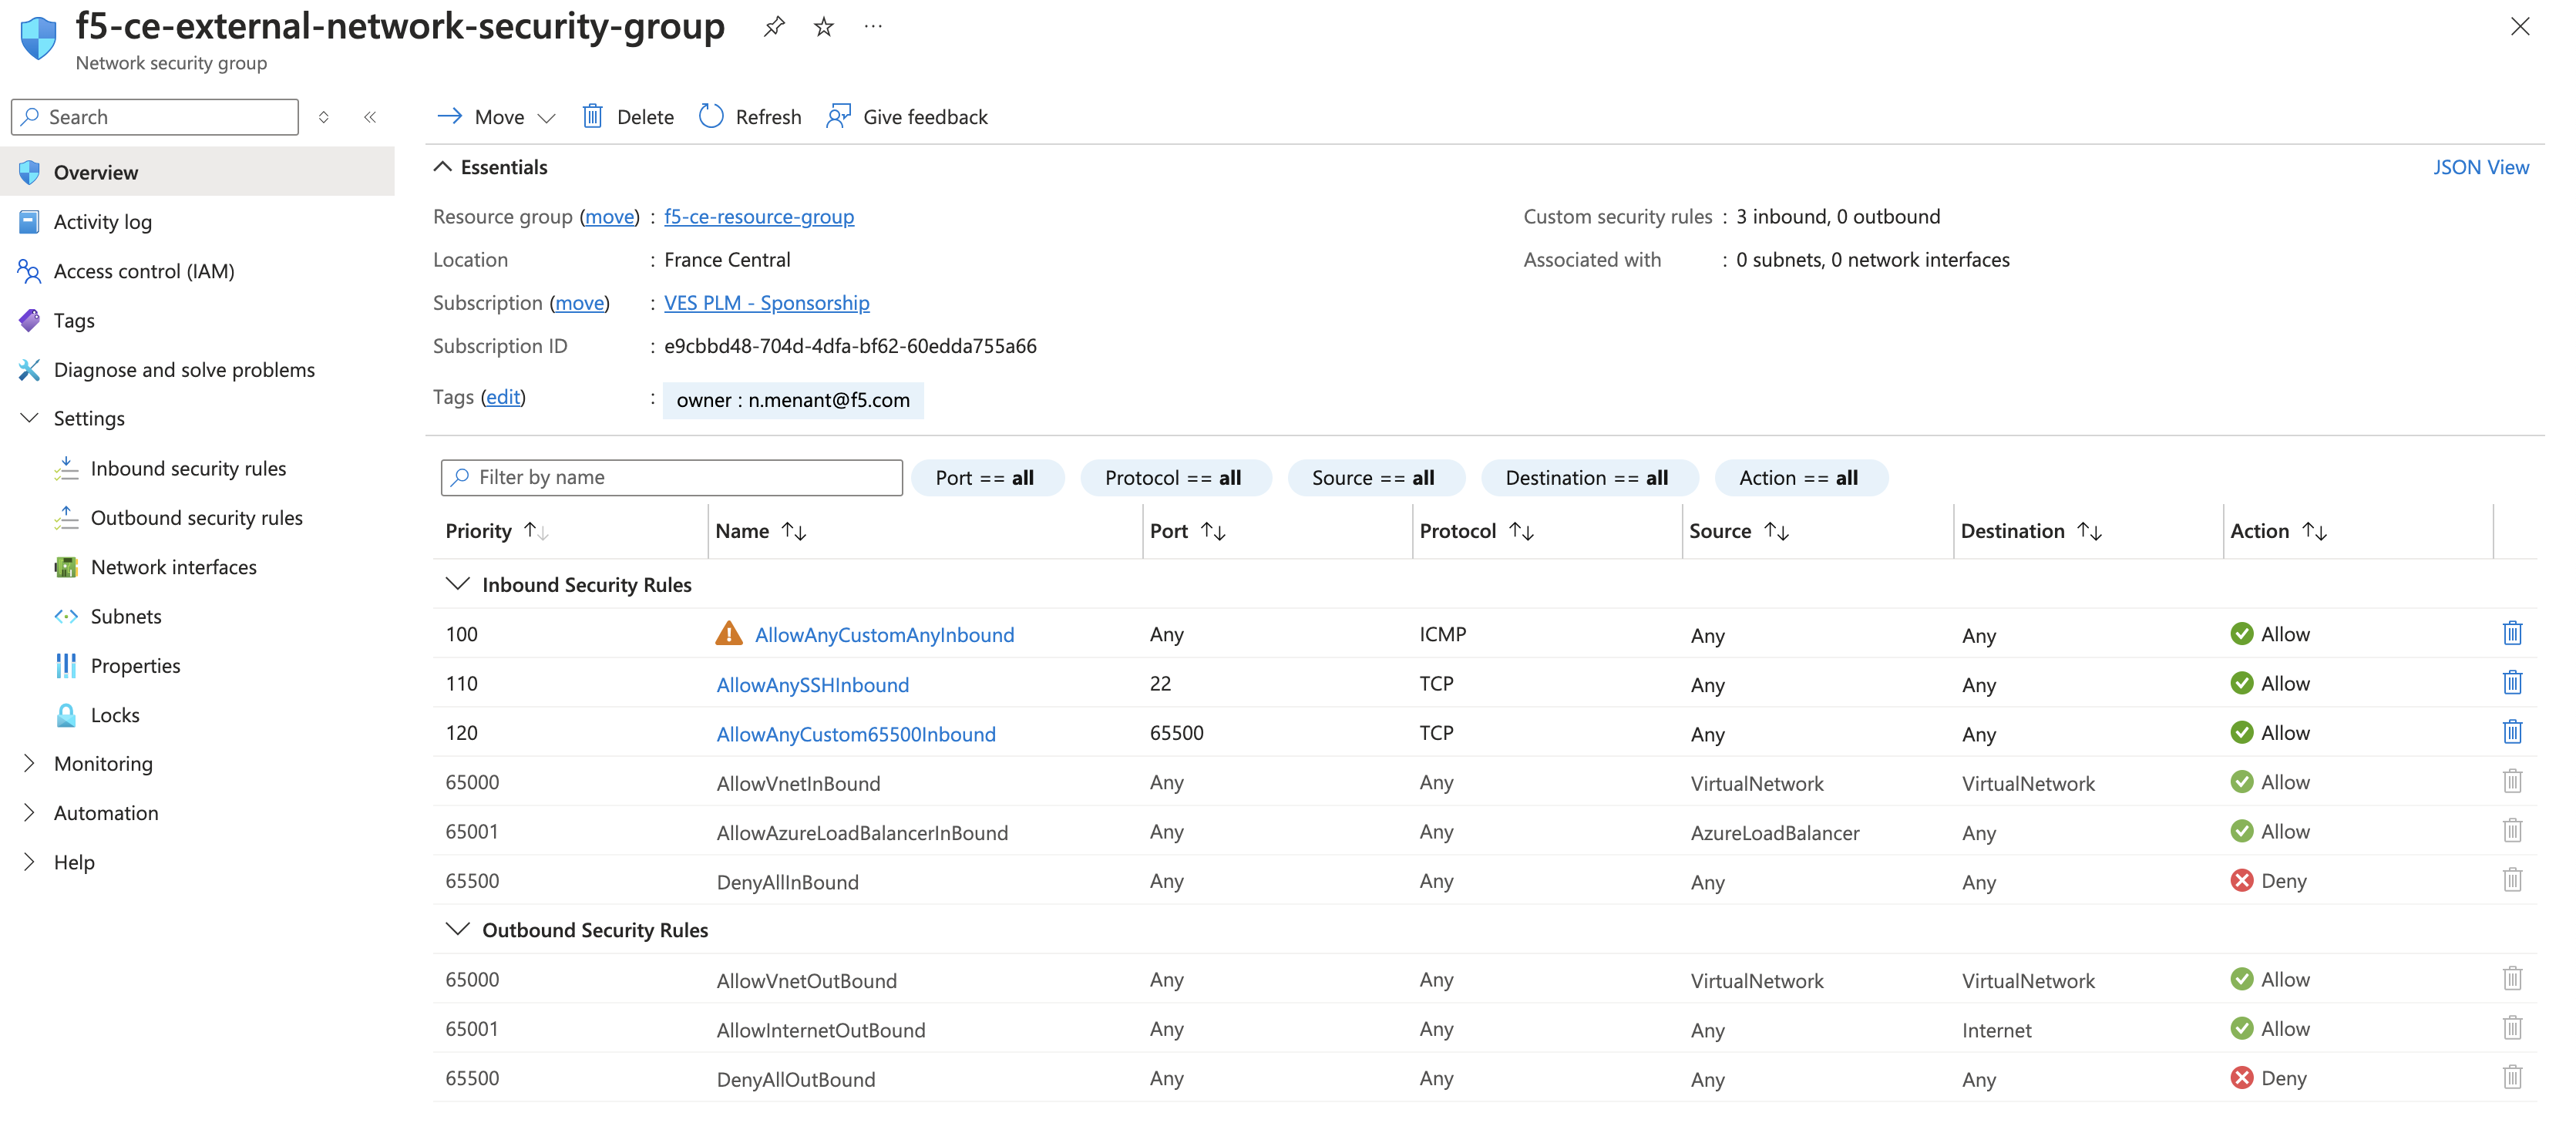Open Inbound security rules in sidebar

click(188, 468)
